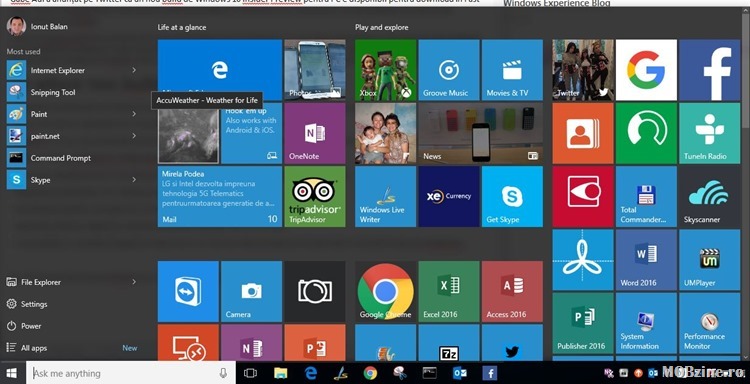
Task: Expand the Skype jump list arrow
Action: pyautogui.click(x=134, y=180)
